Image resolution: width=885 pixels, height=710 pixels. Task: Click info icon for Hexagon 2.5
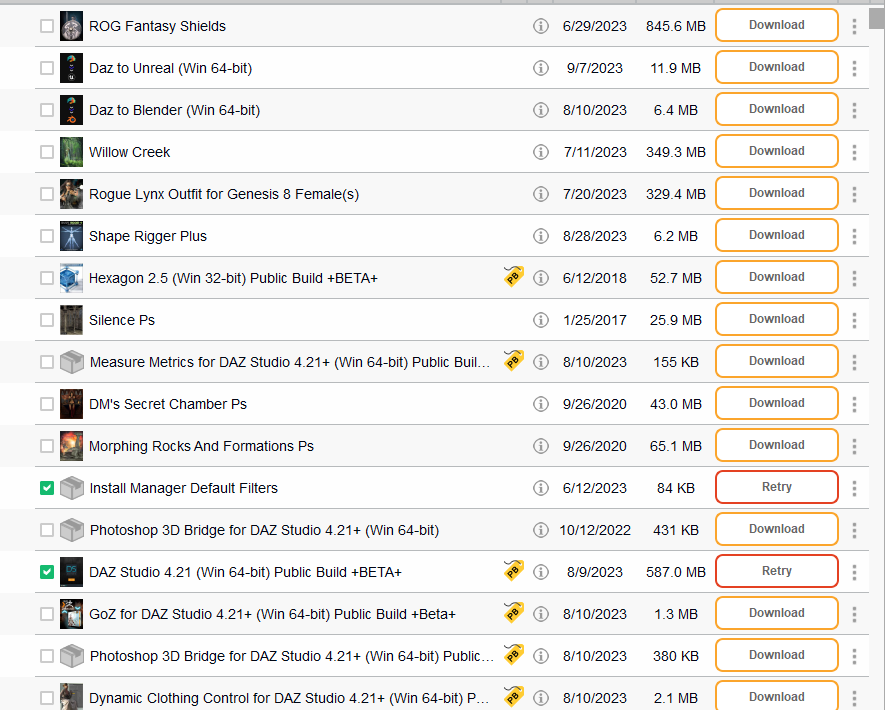541,278
